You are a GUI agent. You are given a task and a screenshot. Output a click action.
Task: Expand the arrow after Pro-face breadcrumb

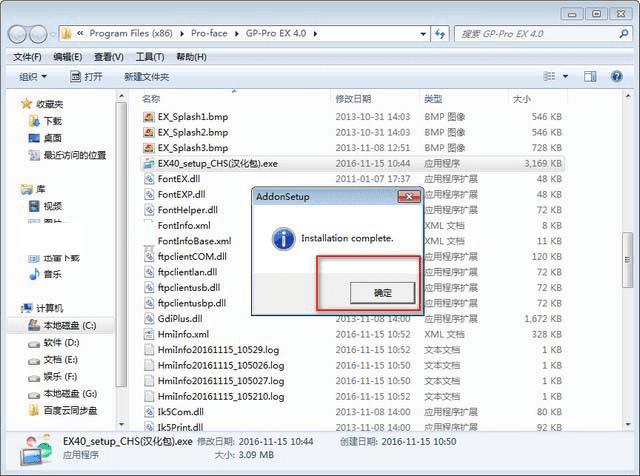click(x=237, y=34)
